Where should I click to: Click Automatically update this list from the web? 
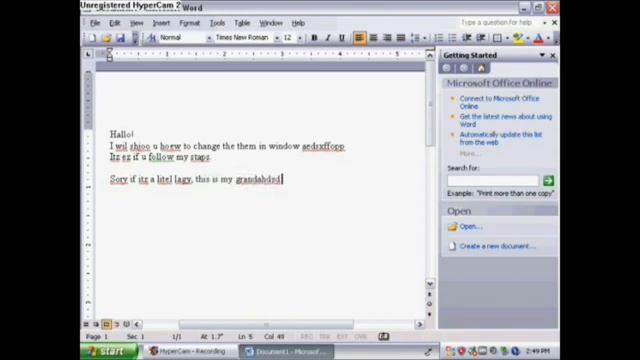501,138
